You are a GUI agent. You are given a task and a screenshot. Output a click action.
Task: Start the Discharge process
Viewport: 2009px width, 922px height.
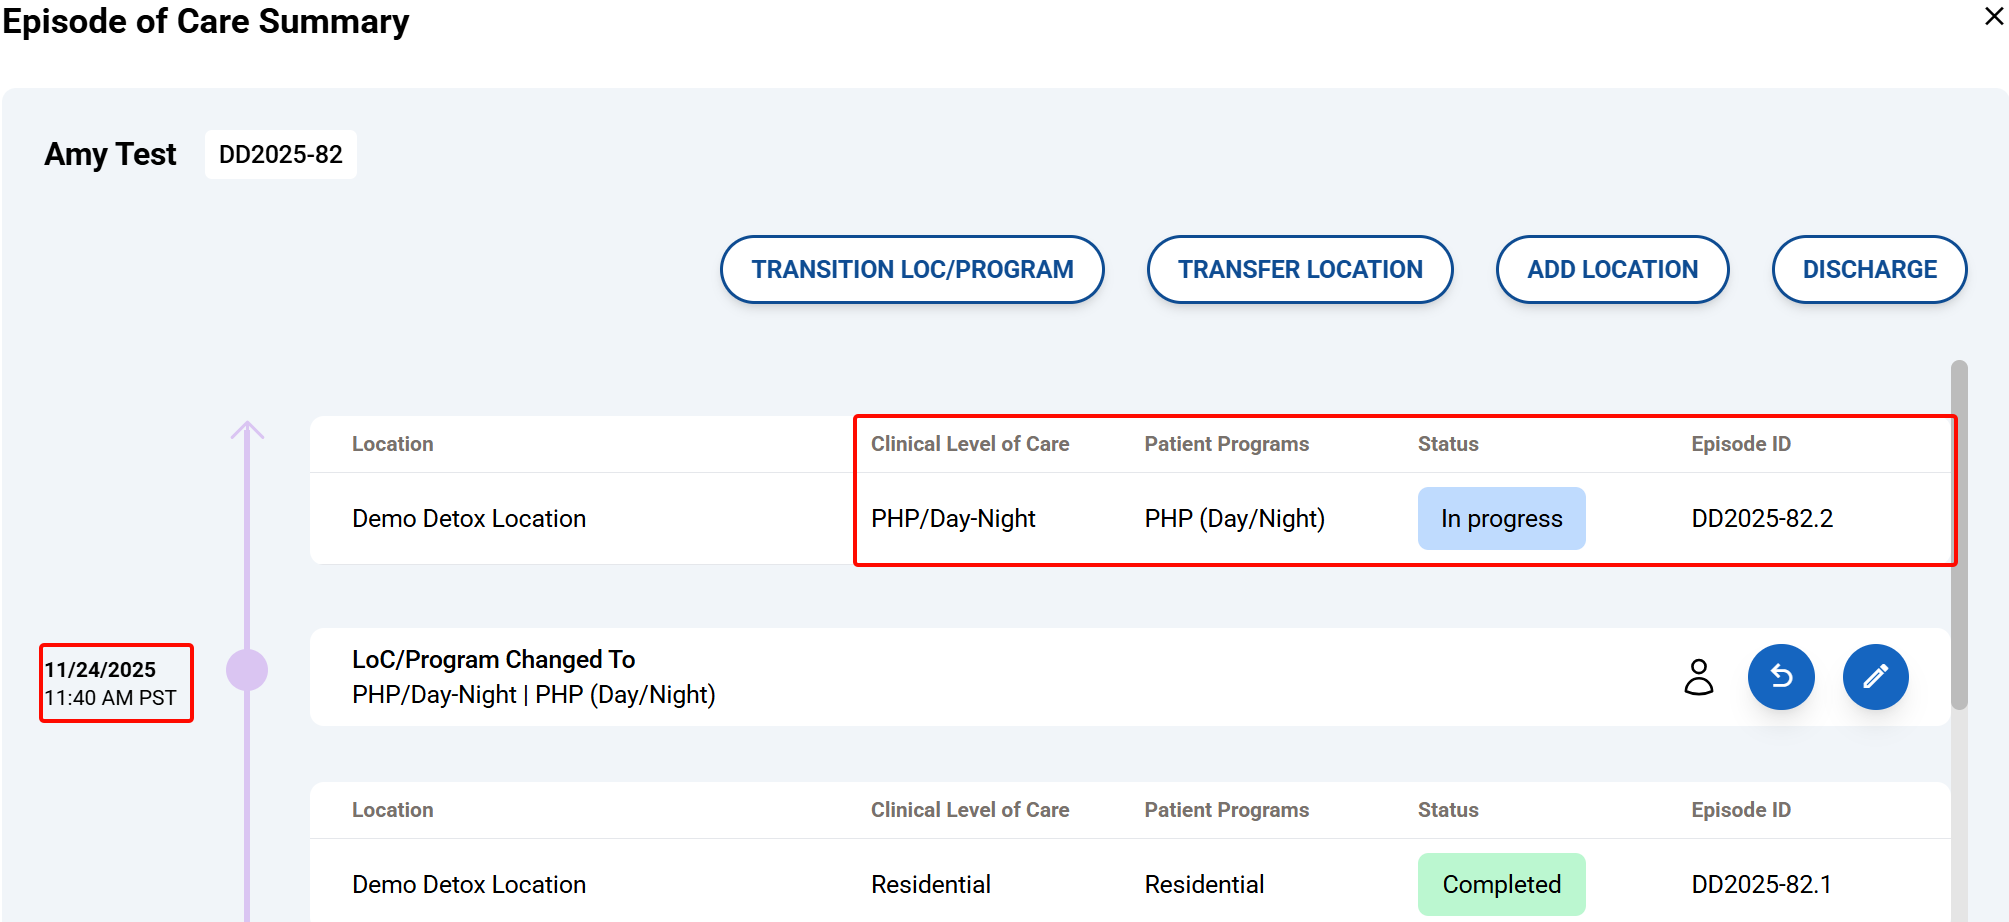(x=1868, y=270)
